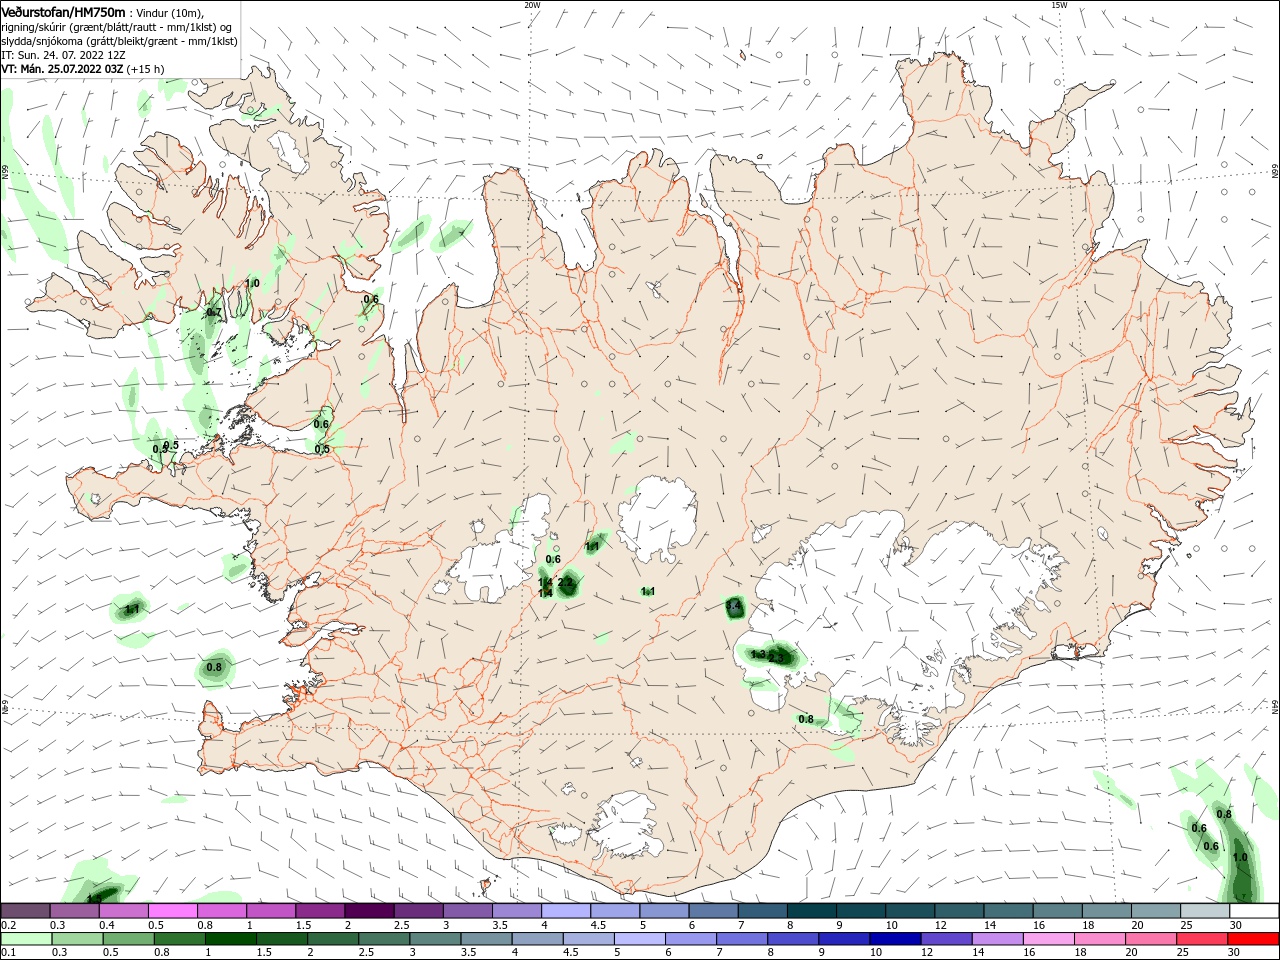Image resolution: width=1280 pixels, height=960 pixels.
Task: Click the 0.7 precipitation value in Westfjords
Action: (214, 313)
